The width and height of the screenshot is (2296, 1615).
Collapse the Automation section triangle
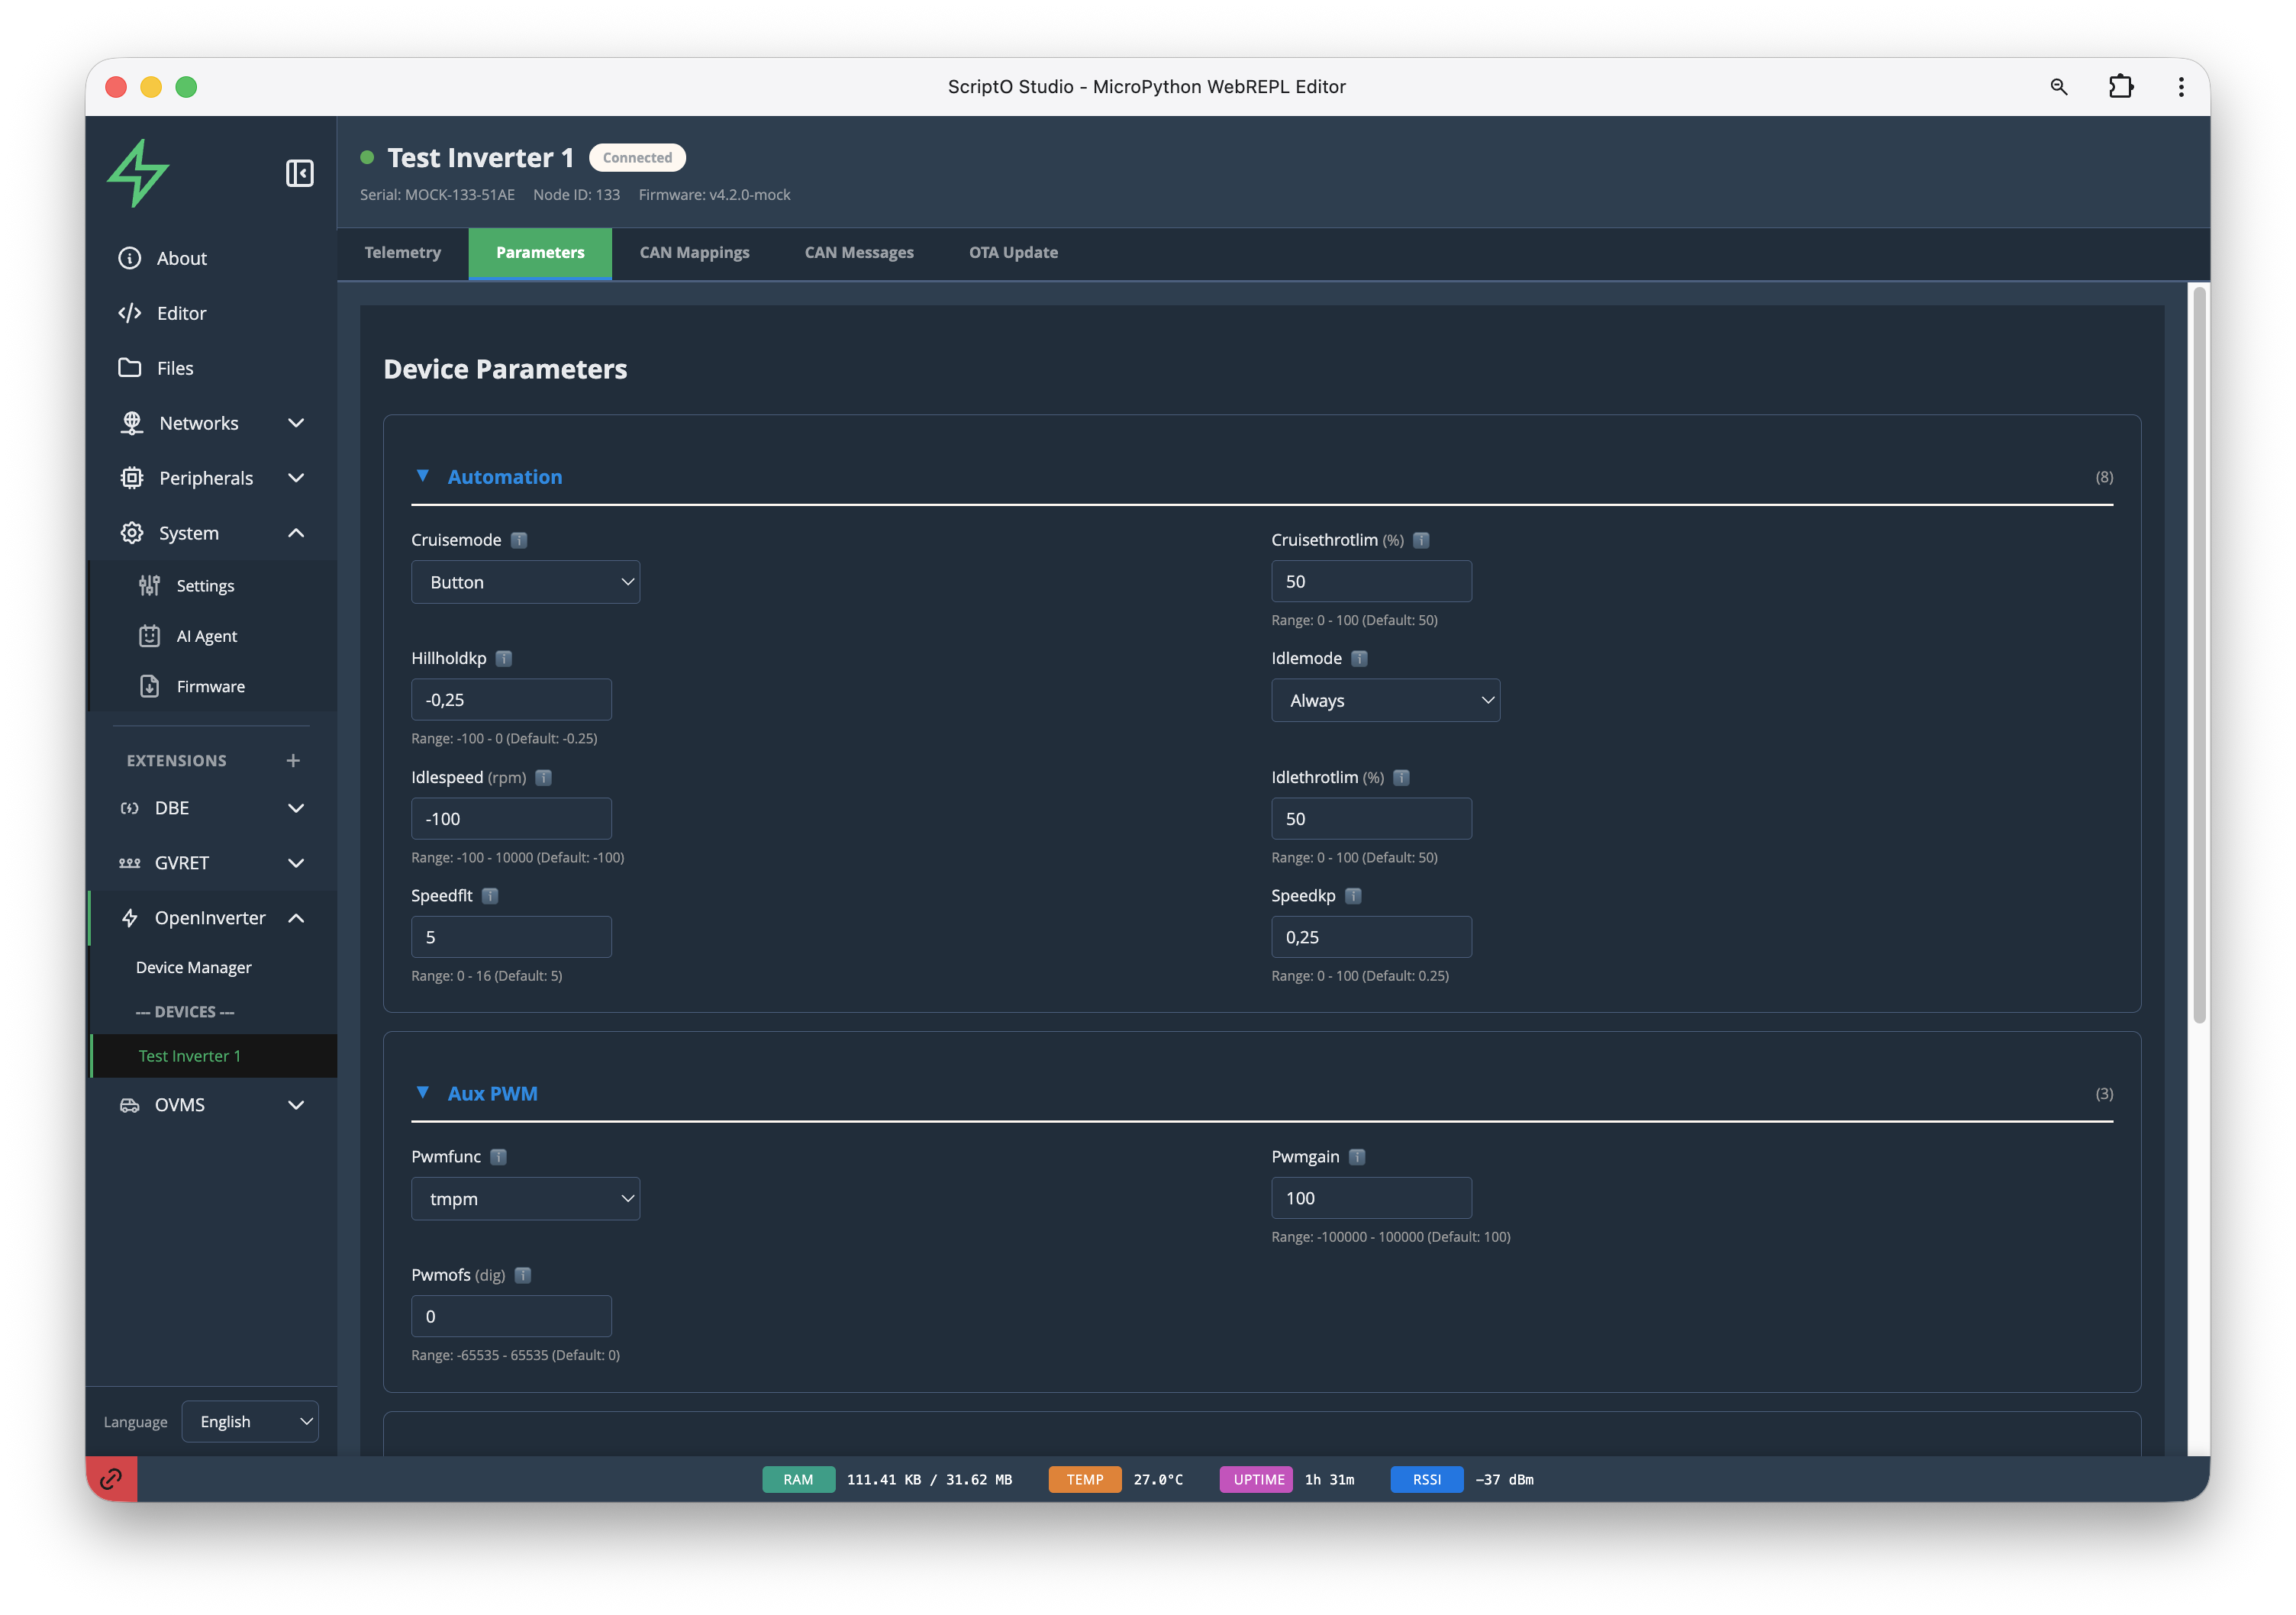pos(423,476)
